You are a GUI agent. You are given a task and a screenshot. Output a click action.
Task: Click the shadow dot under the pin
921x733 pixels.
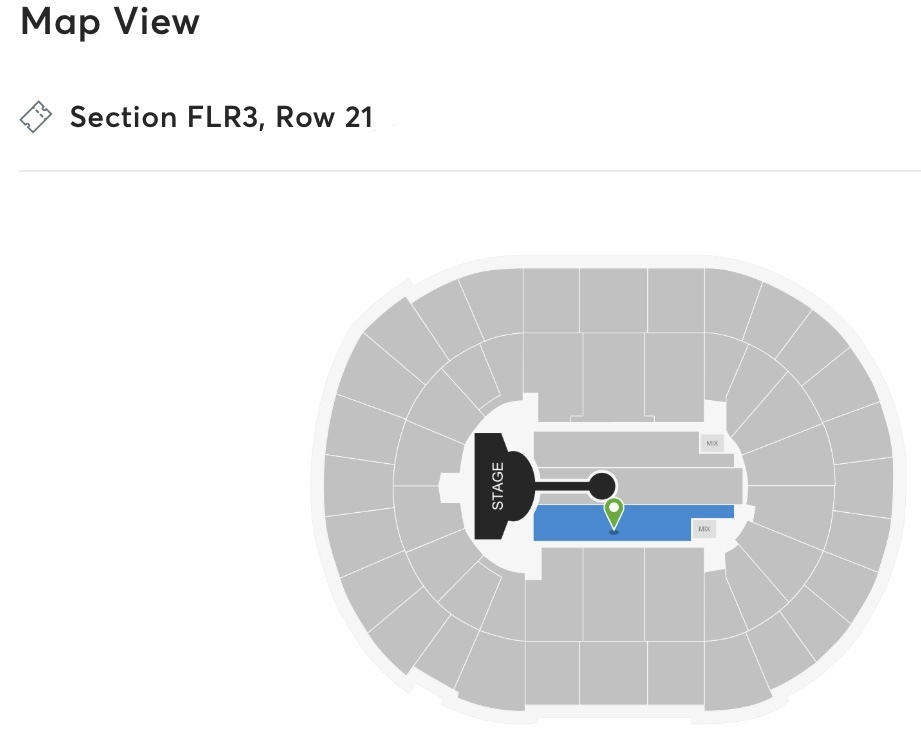614,532
